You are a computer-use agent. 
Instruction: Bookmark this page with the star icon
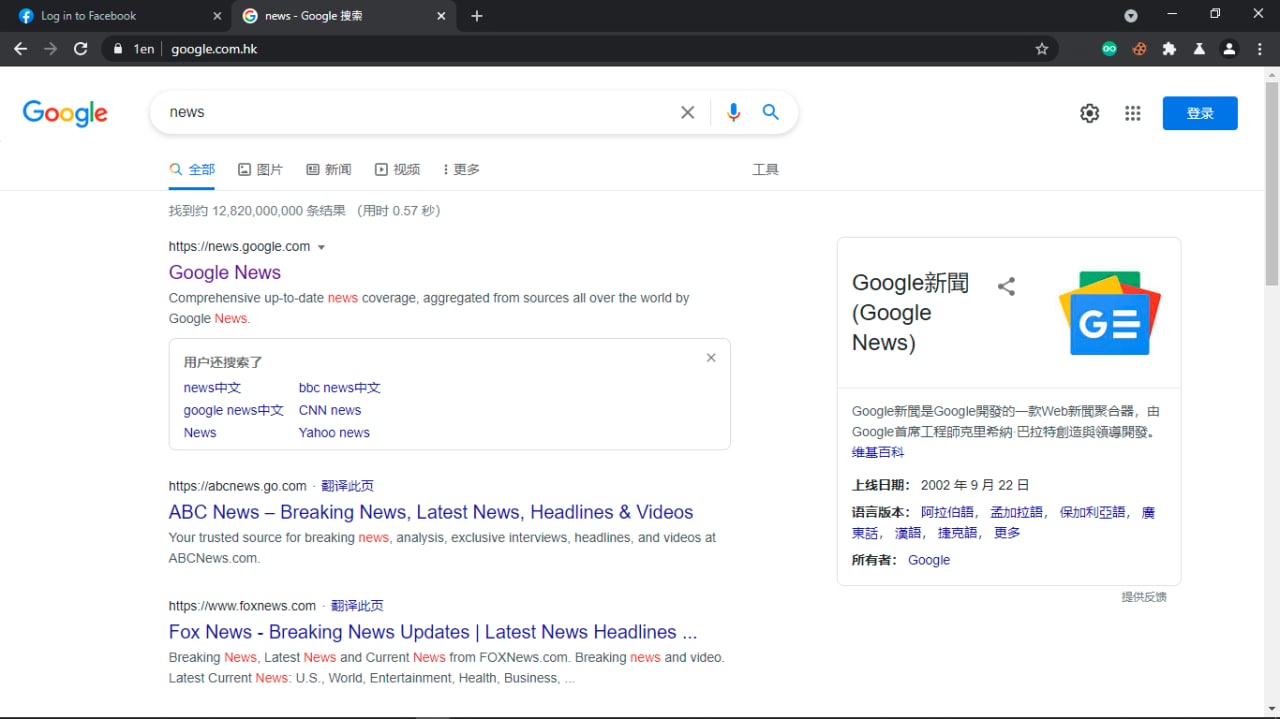point(1042,49)
